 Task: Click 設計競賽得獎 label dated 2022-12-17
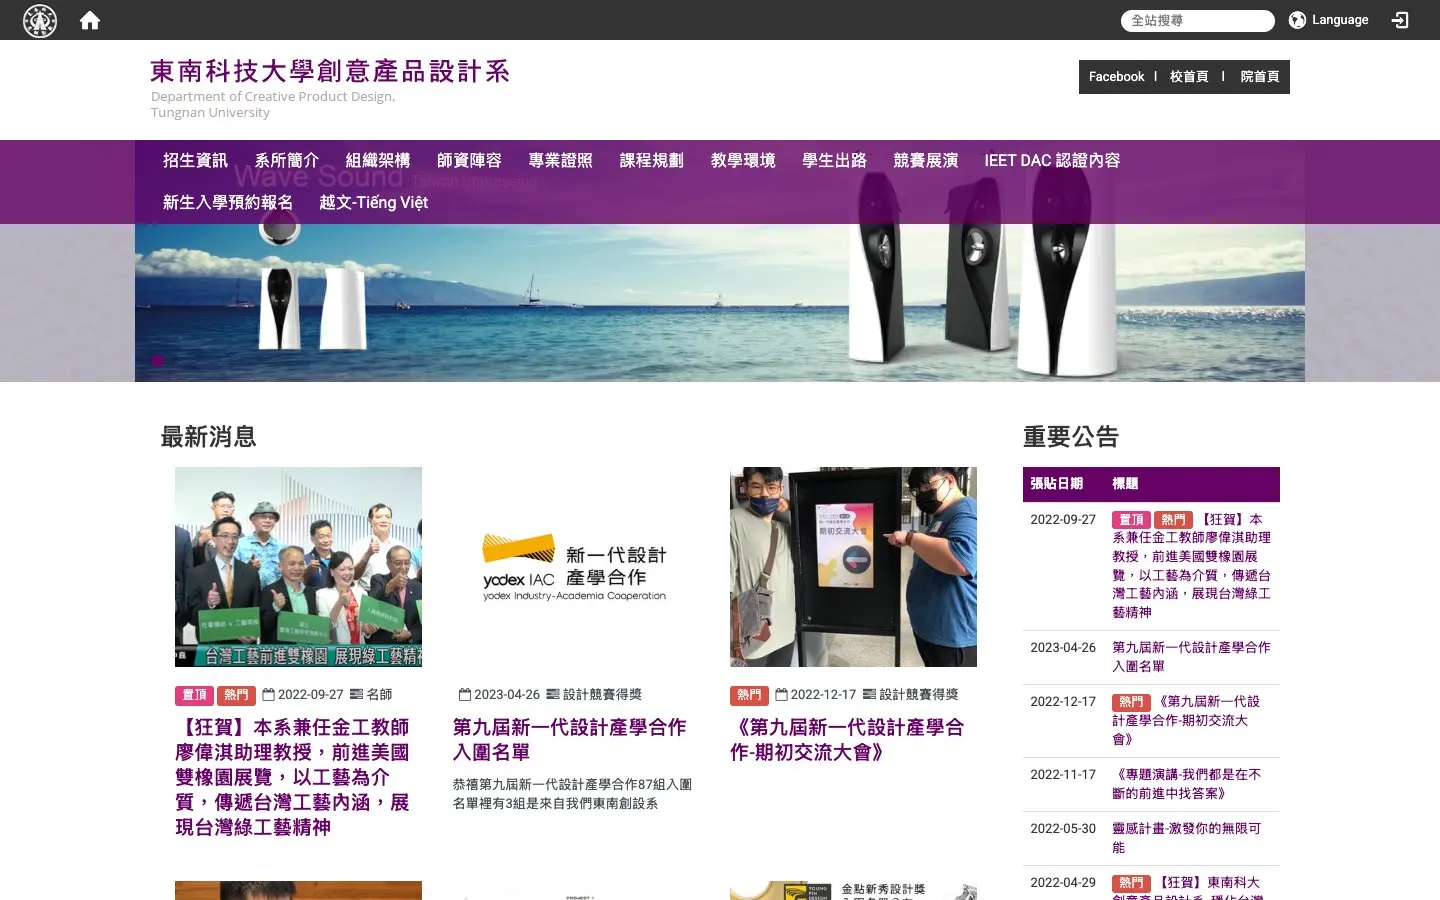pos(919,695)
